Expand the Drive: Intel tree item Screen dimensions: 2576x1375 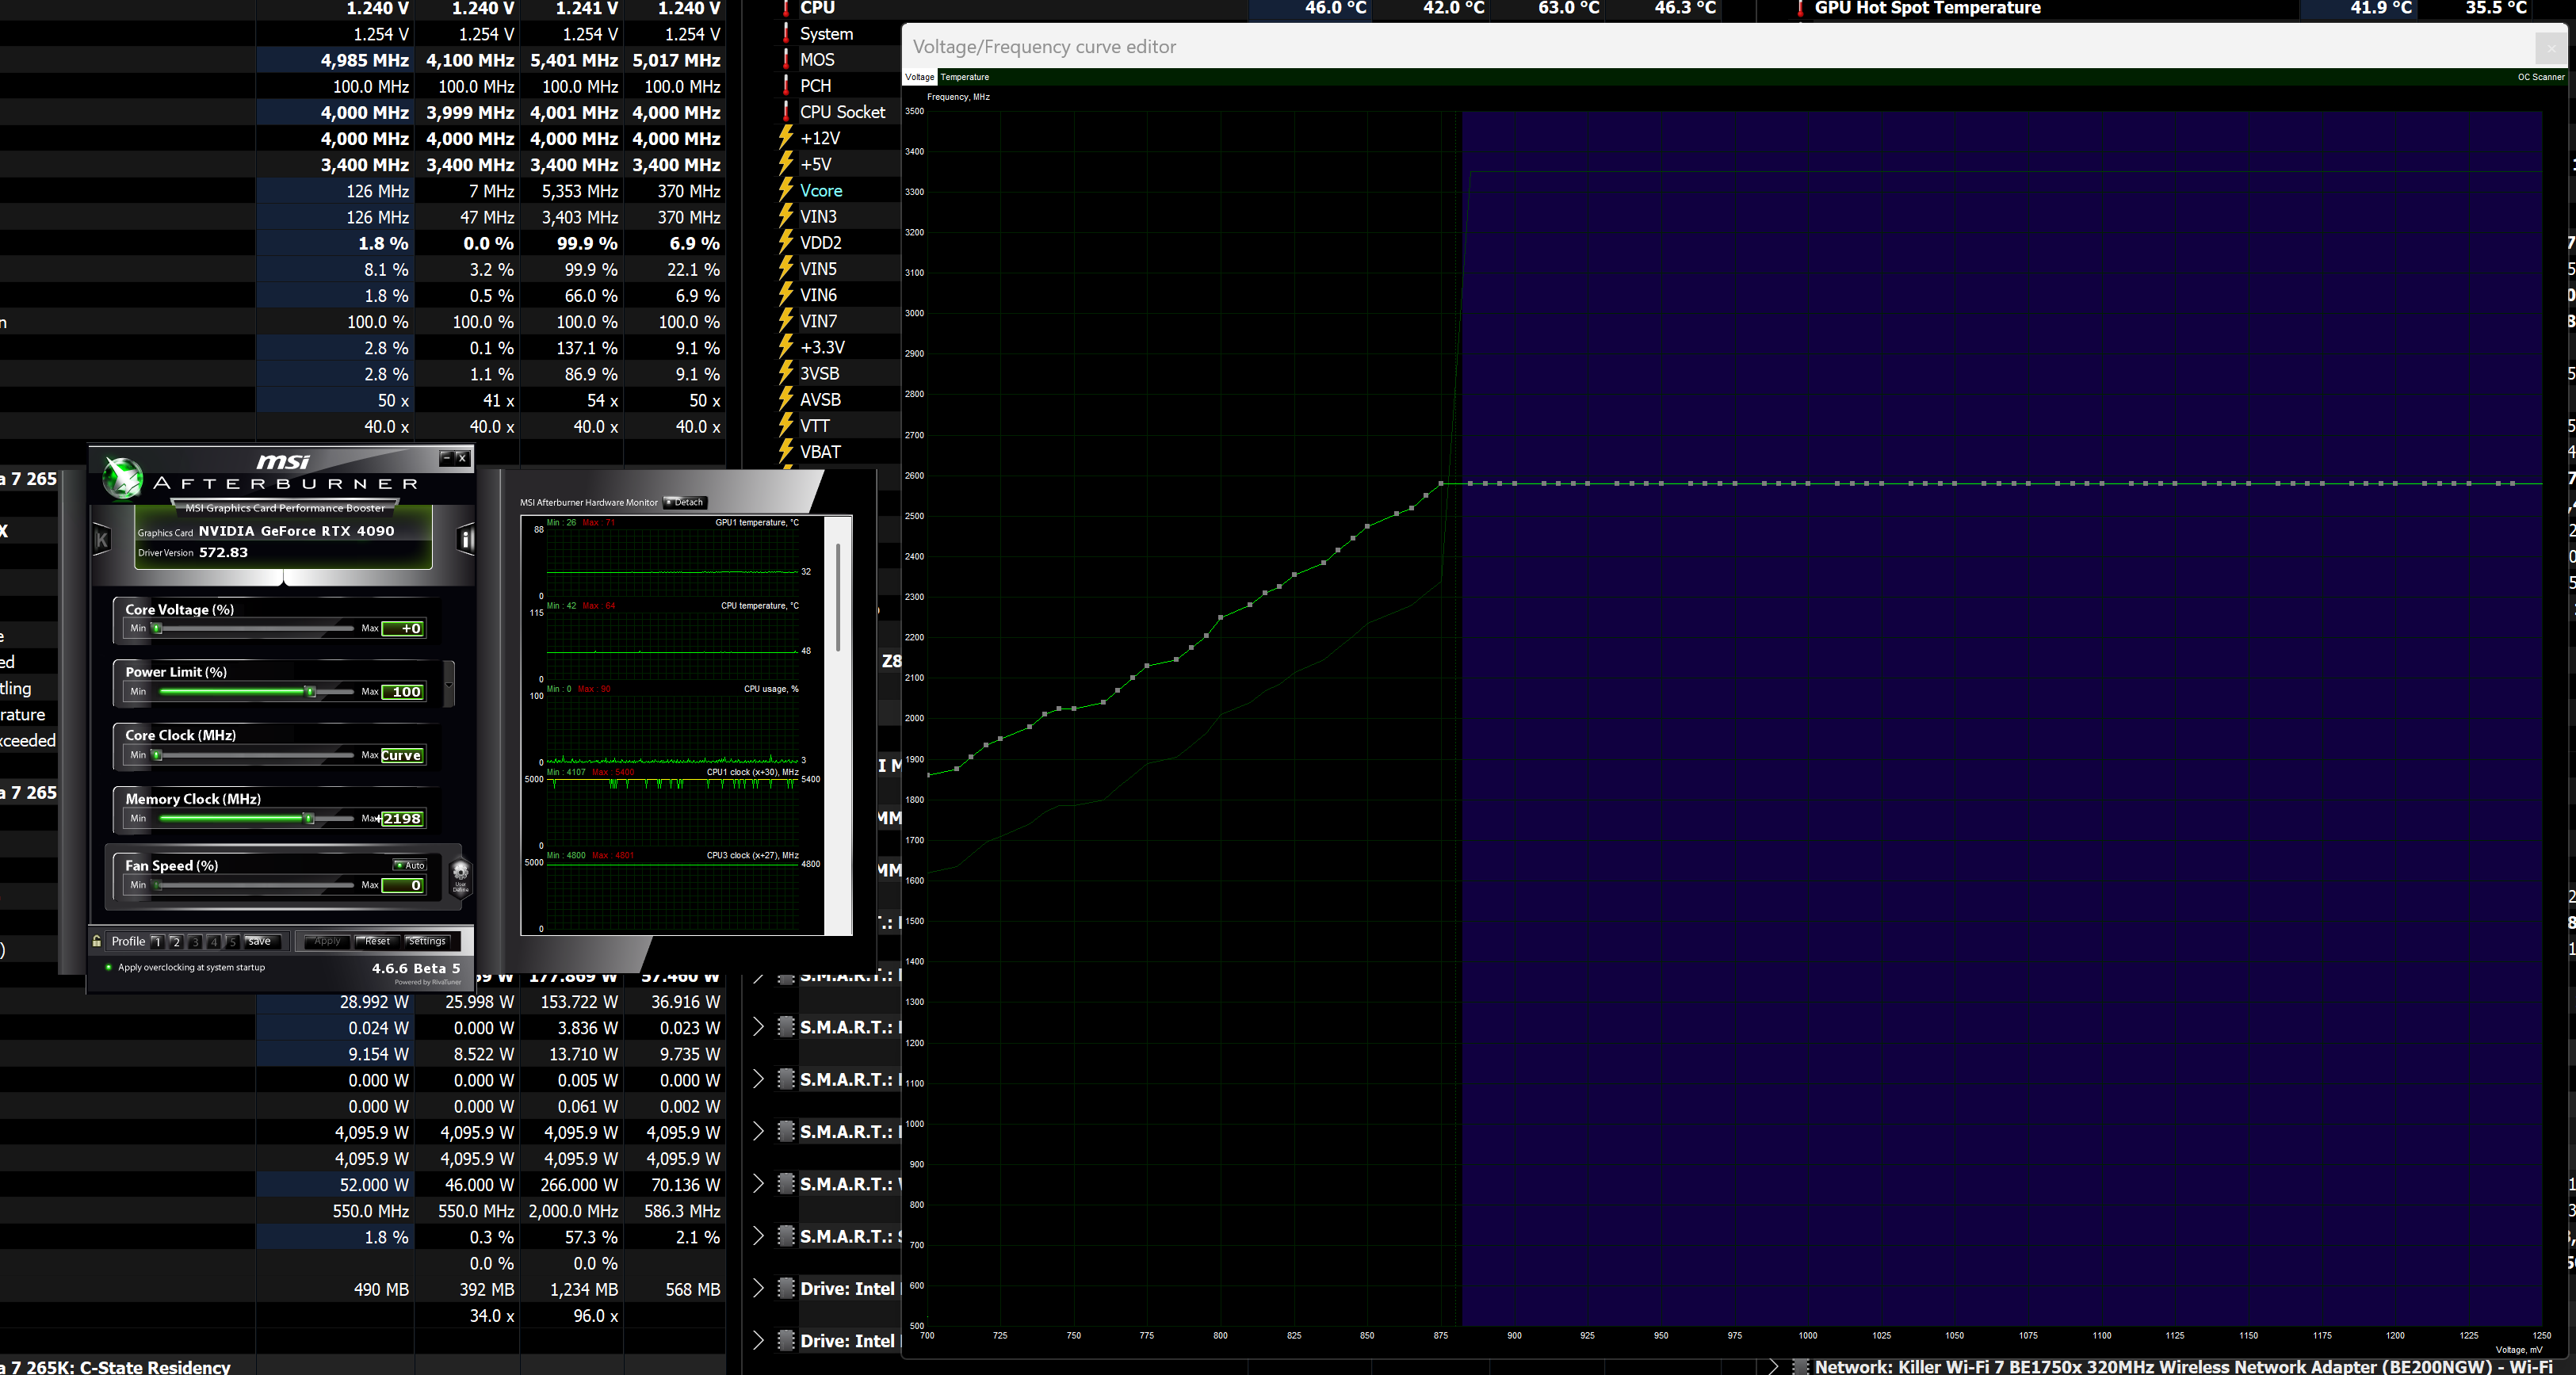click(x=758, y=1288)
